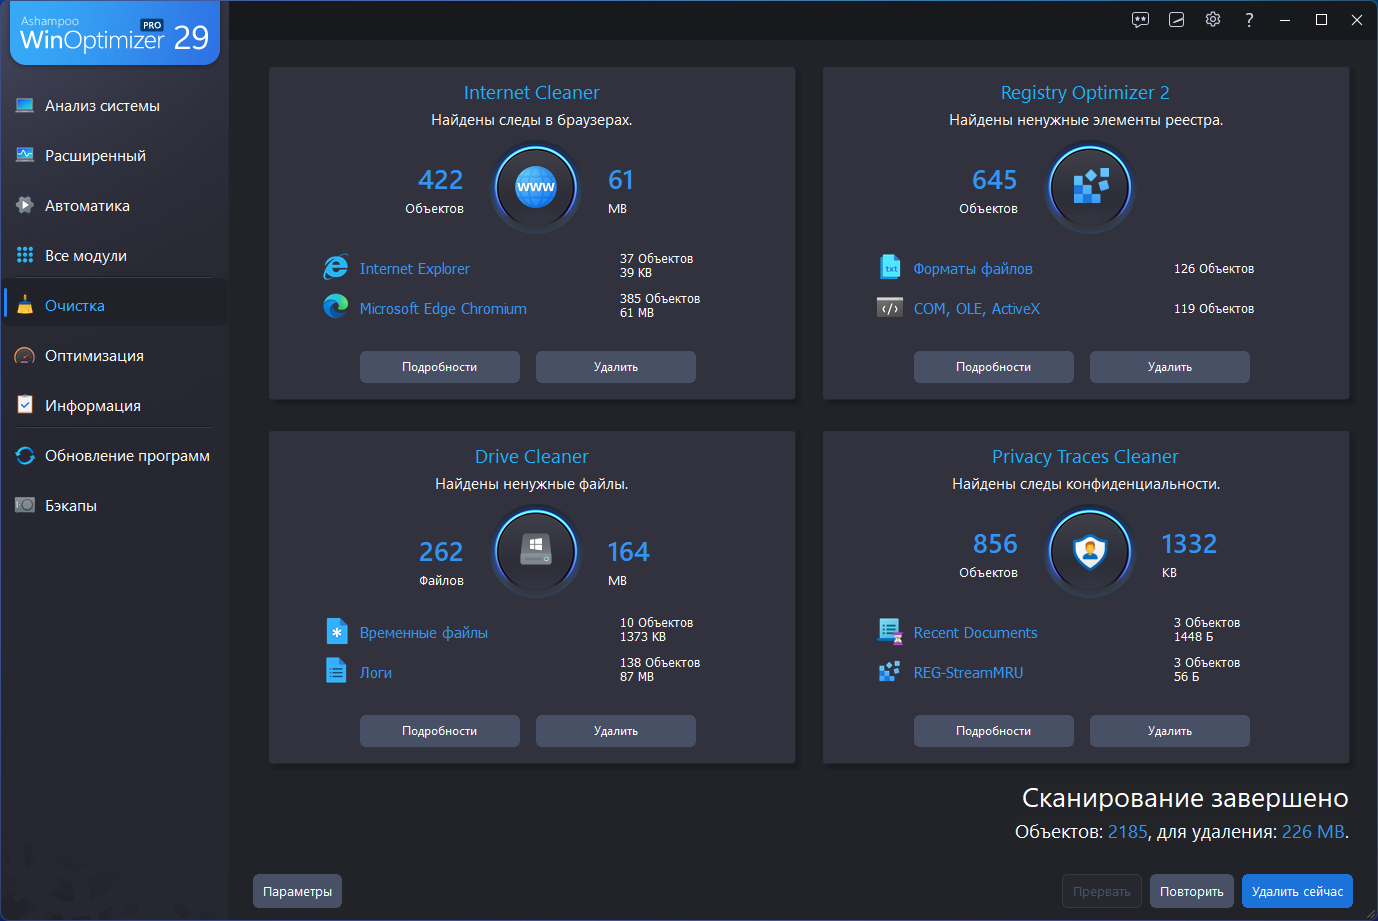Viewport: 1378px width, 921px height.
Task: Click the REG-StreamMRU icon
Action: coord(890,671)
